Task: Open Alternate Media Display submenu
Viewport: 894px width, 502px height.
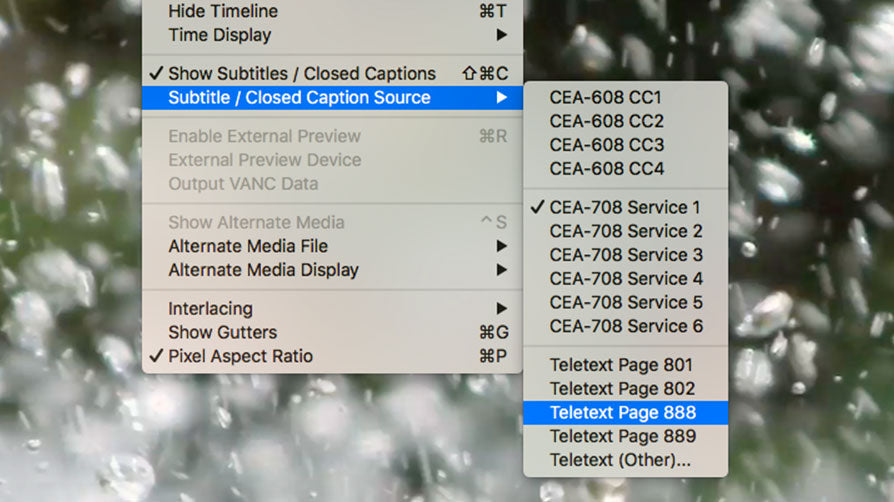Action: pyautogui.click(x=263, y=270)
